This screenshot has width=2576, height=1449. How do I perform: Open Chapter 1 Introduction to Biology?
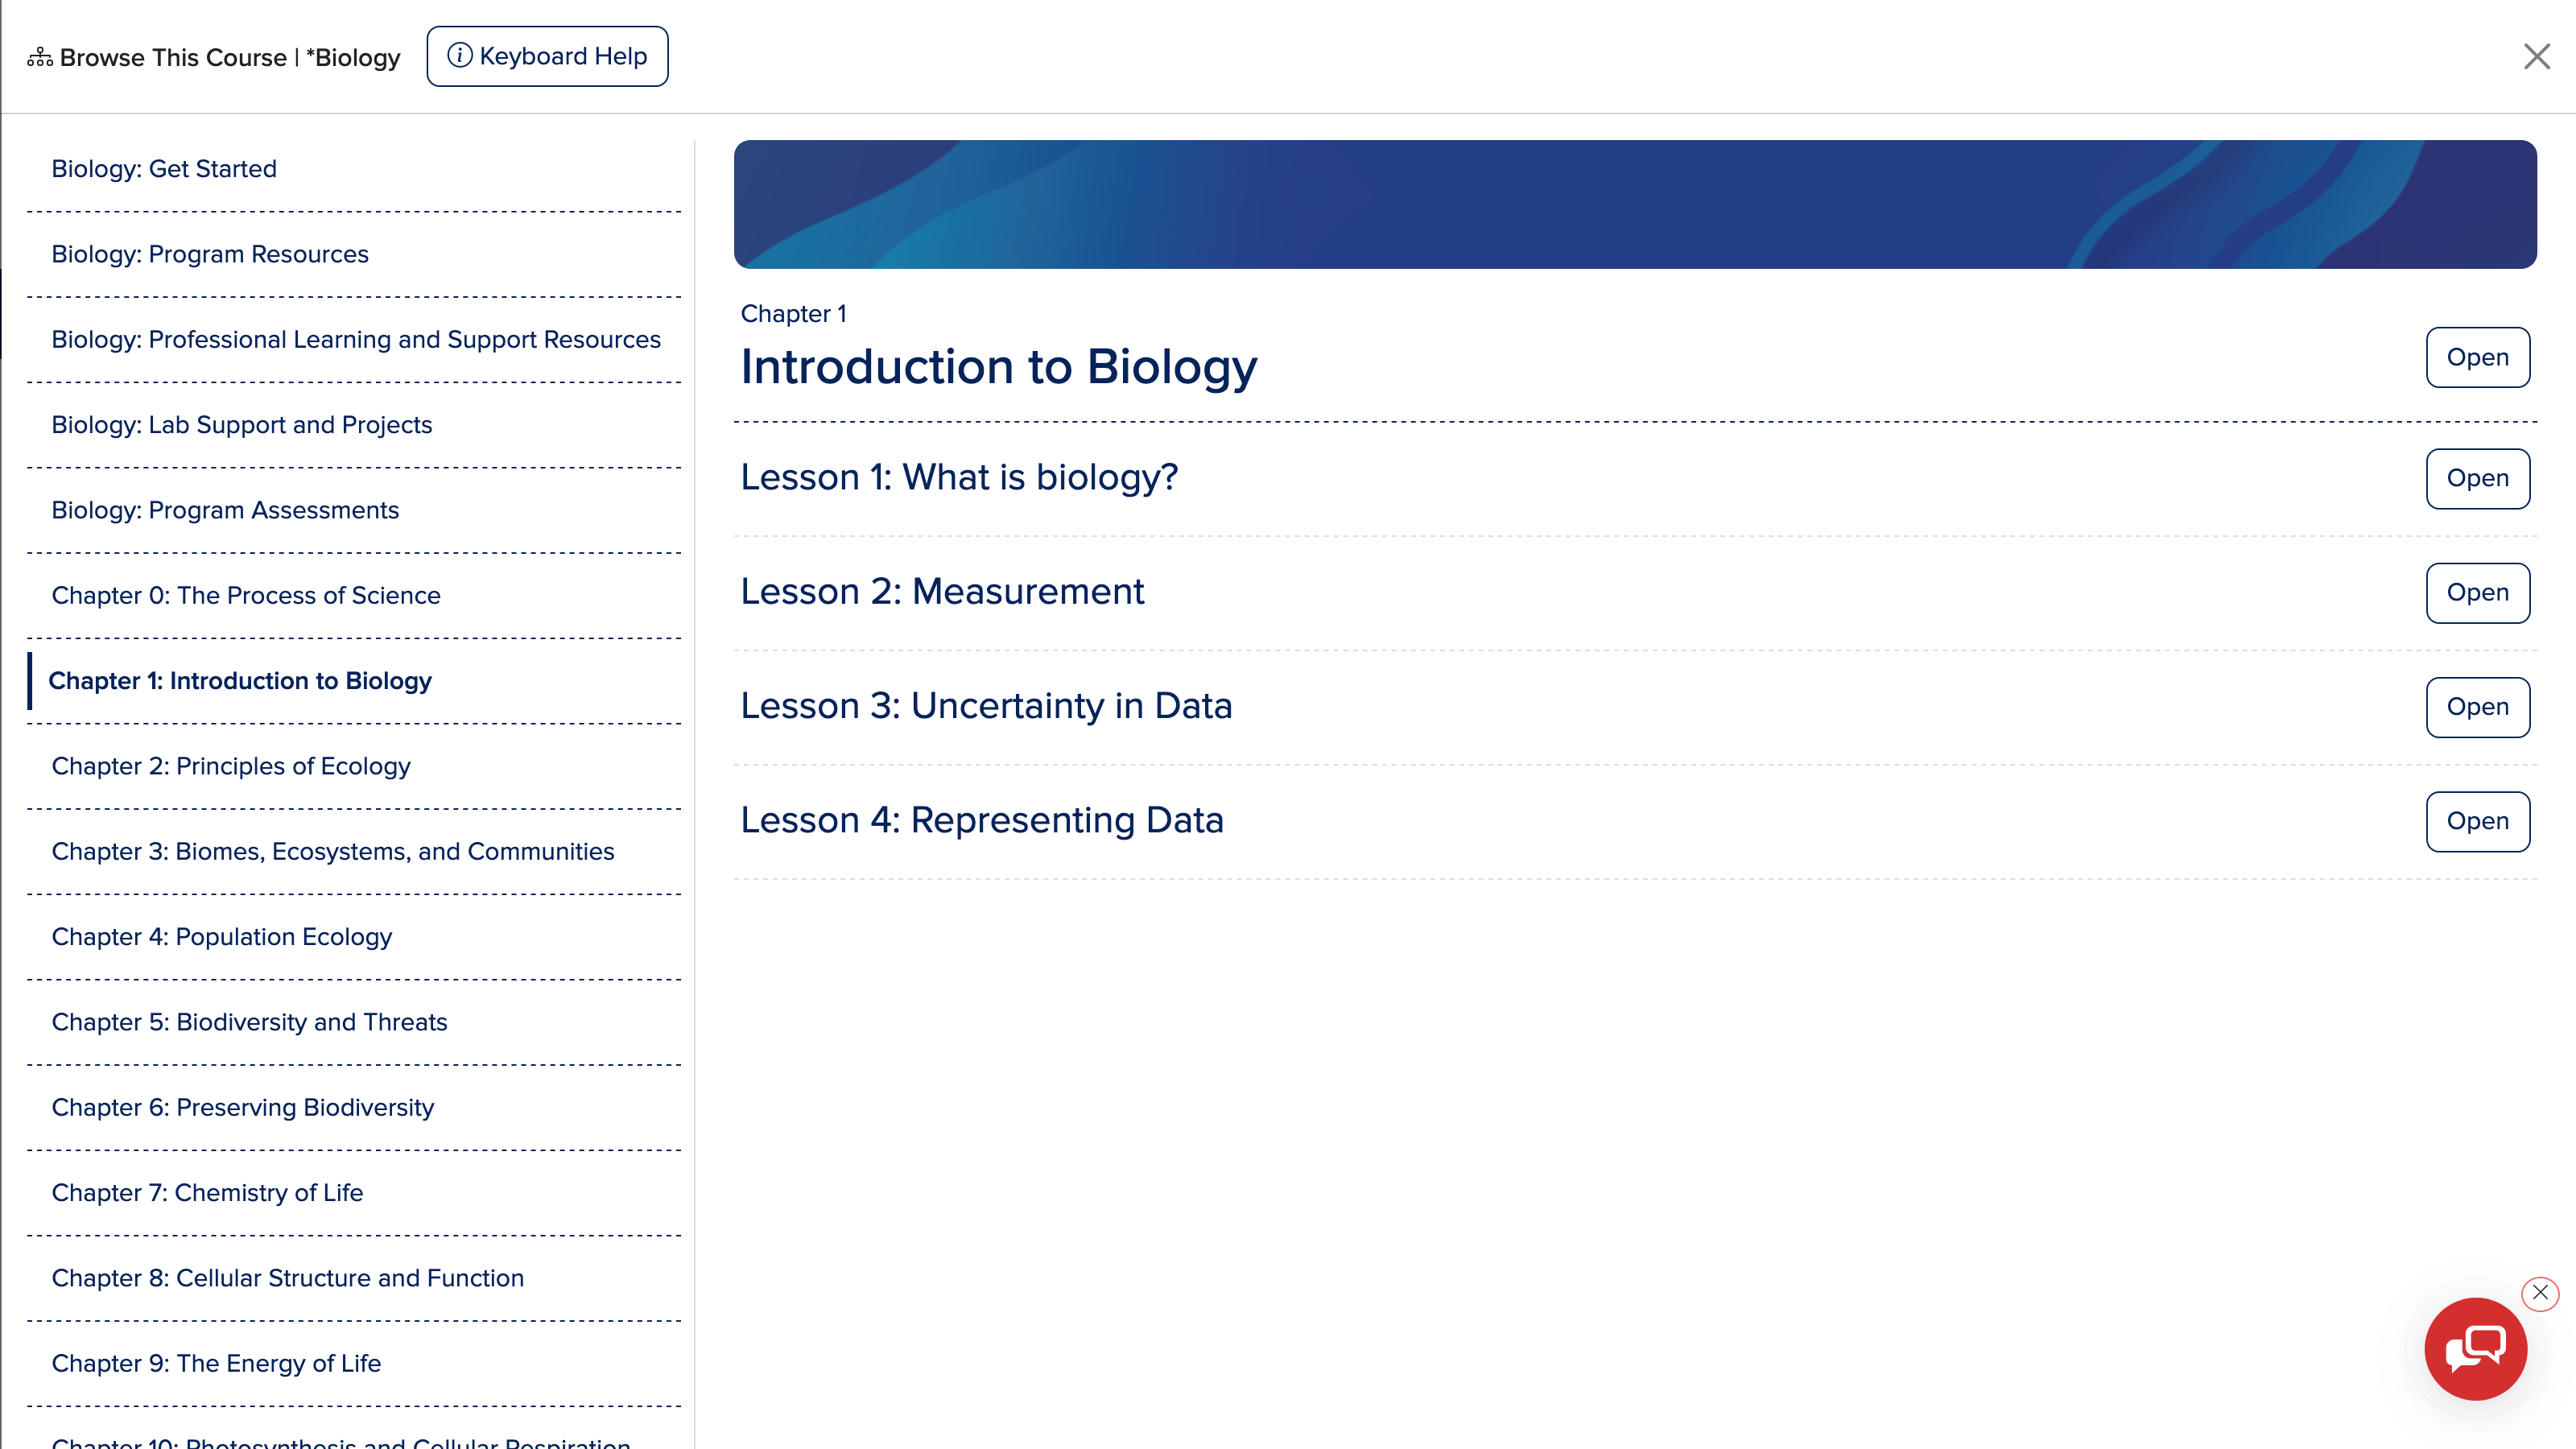[x=2477, y=357]
